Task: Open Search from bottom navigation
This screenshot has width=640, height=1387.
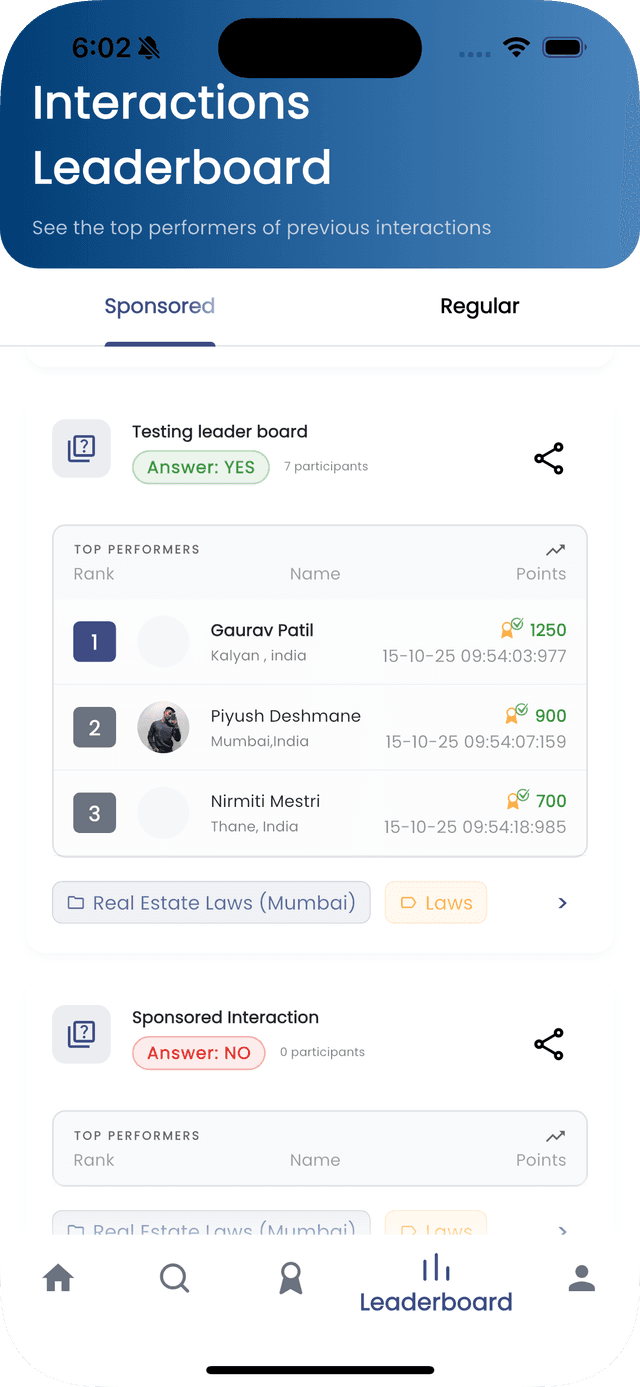Action: point(174,1277)
